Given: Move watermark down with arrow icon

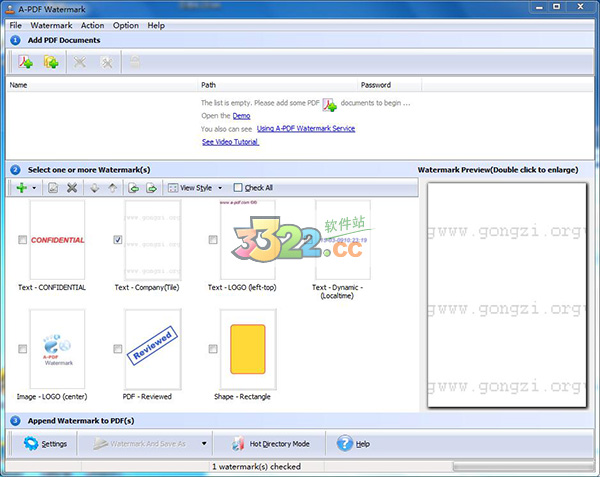Looking at the screenshot, I should click(x=94, y=188).
